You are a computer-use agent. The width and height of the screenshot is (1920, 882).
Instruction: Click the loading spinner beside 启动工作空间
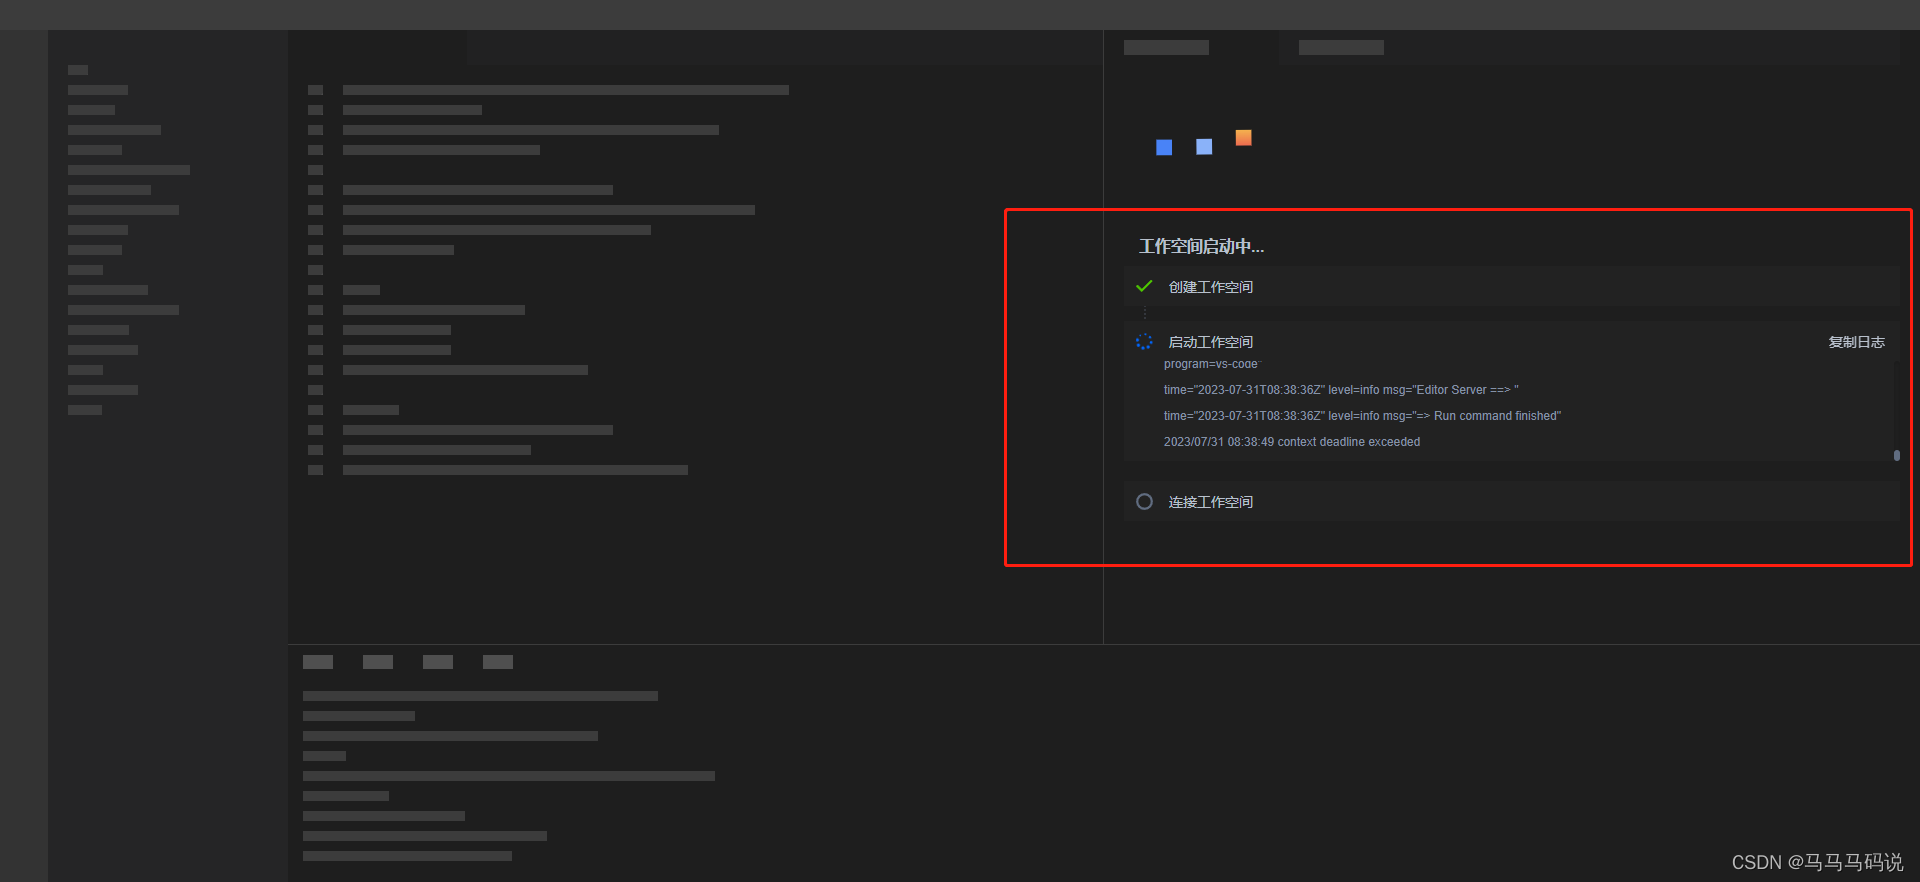click(1144, 342)
